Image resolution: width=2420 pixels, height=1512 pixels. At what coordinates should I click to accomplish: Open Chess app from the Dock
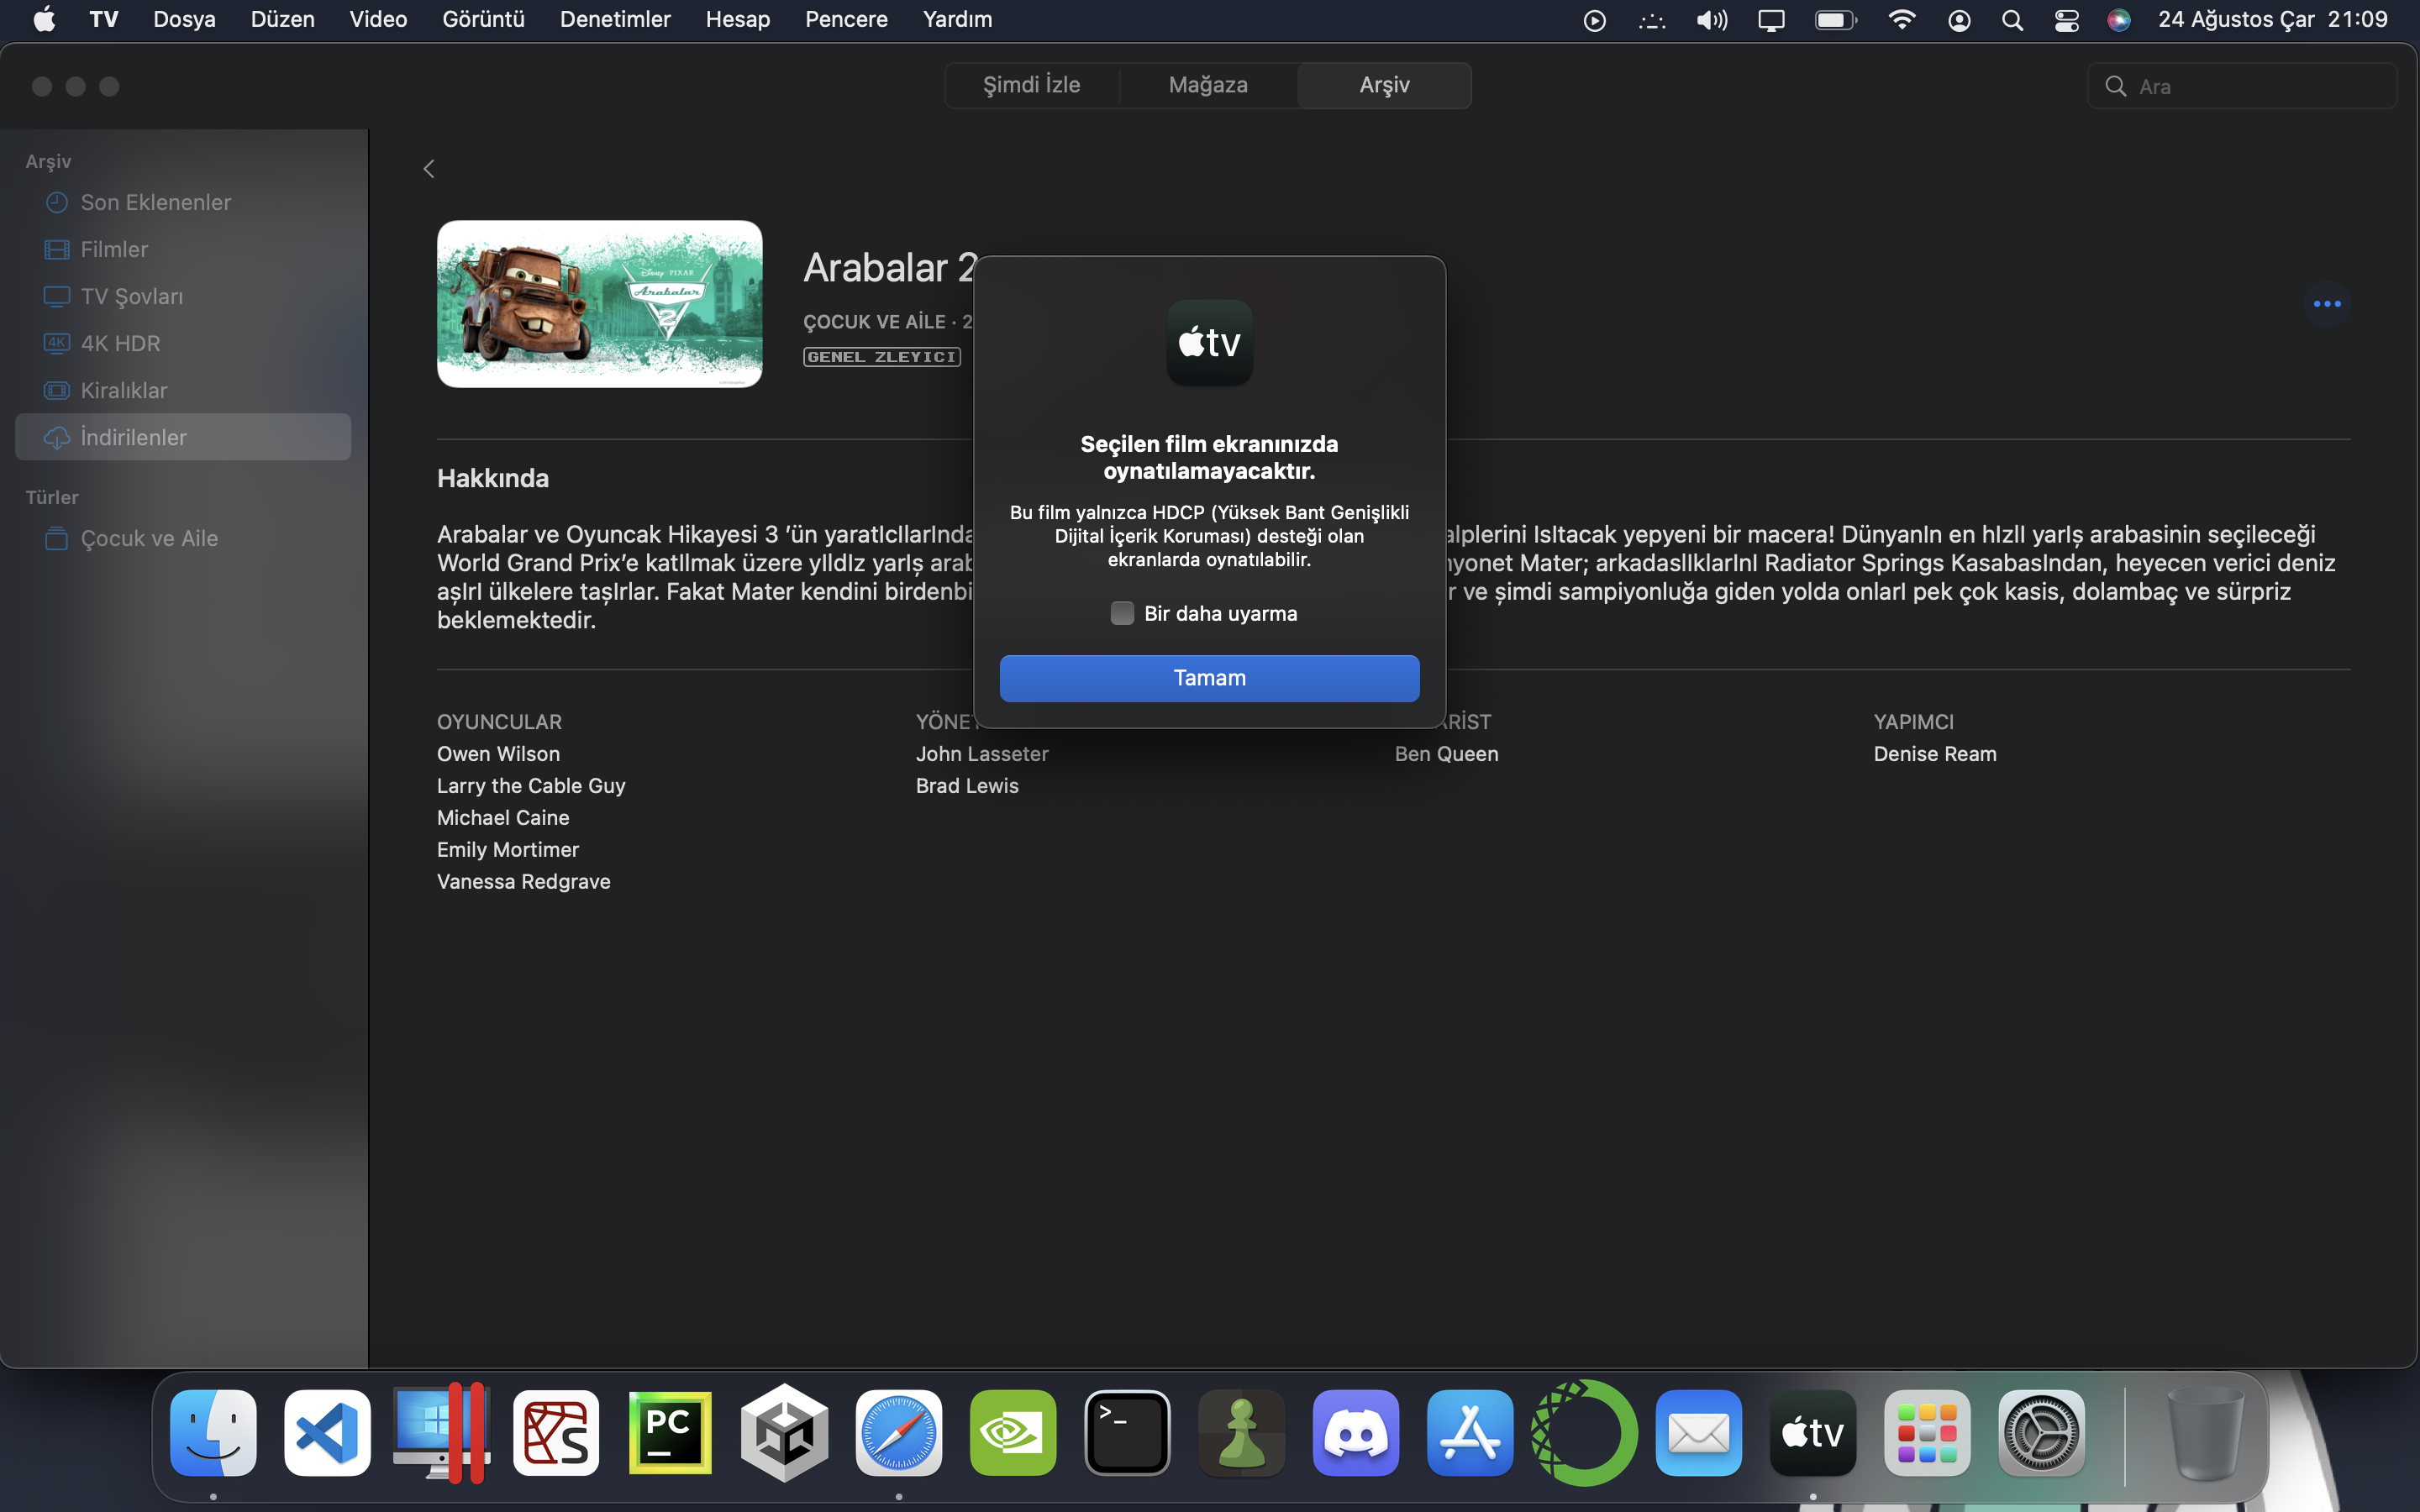(1241, 1432)
